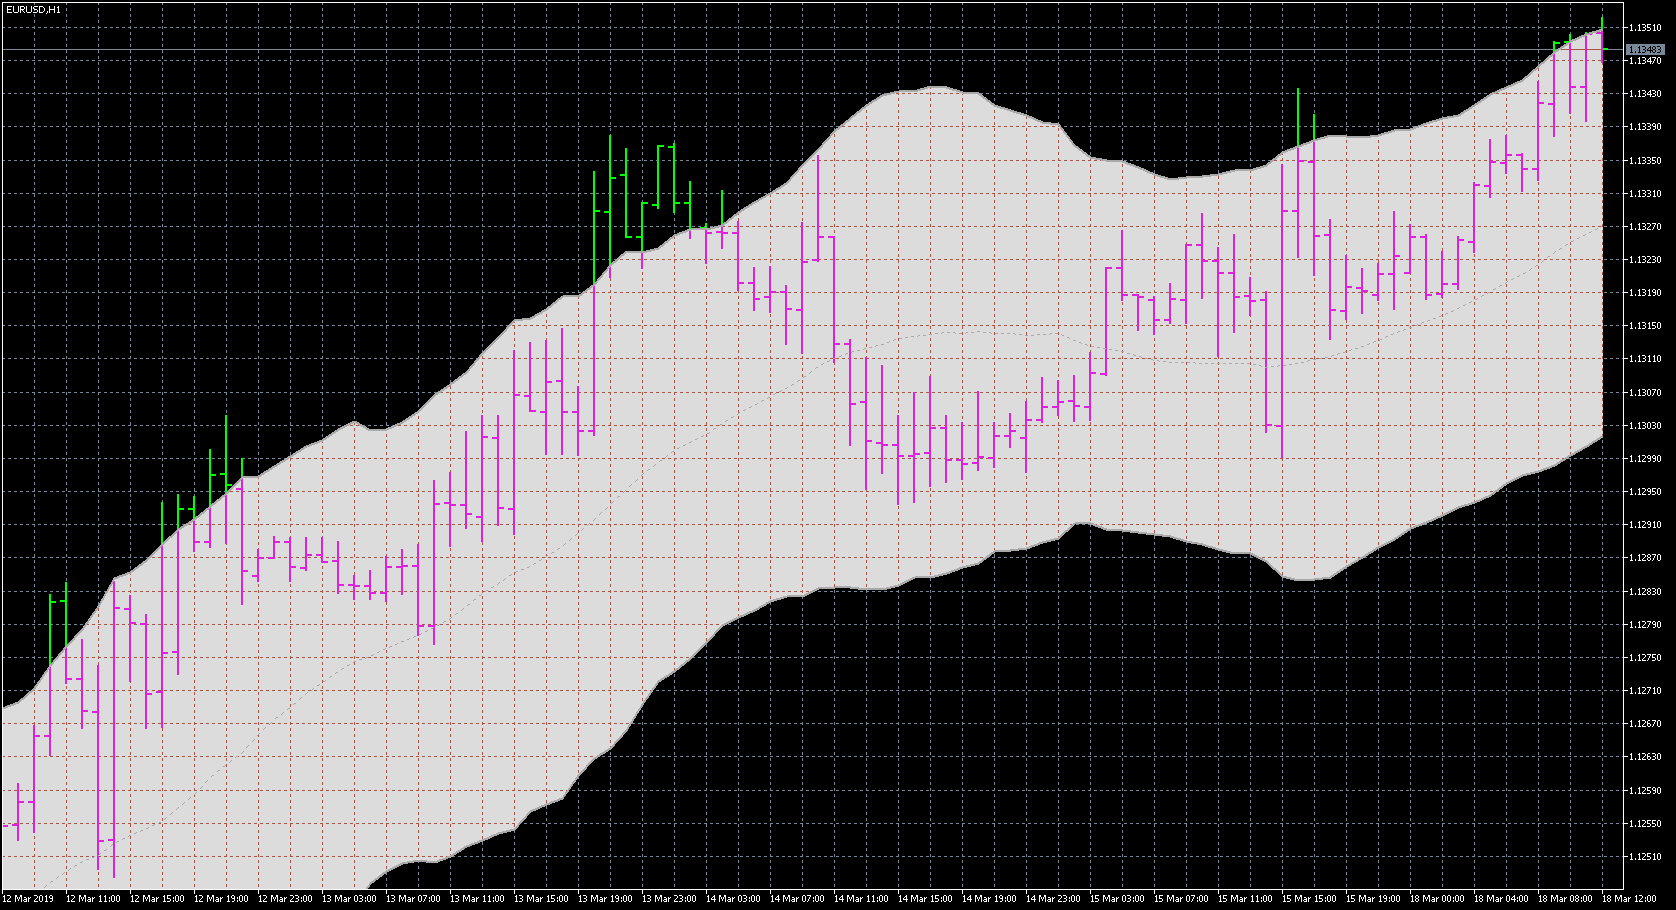
Task: Select price level 1.12510 on the axis
Action: pyautogui.click(x=1645, y=857)
